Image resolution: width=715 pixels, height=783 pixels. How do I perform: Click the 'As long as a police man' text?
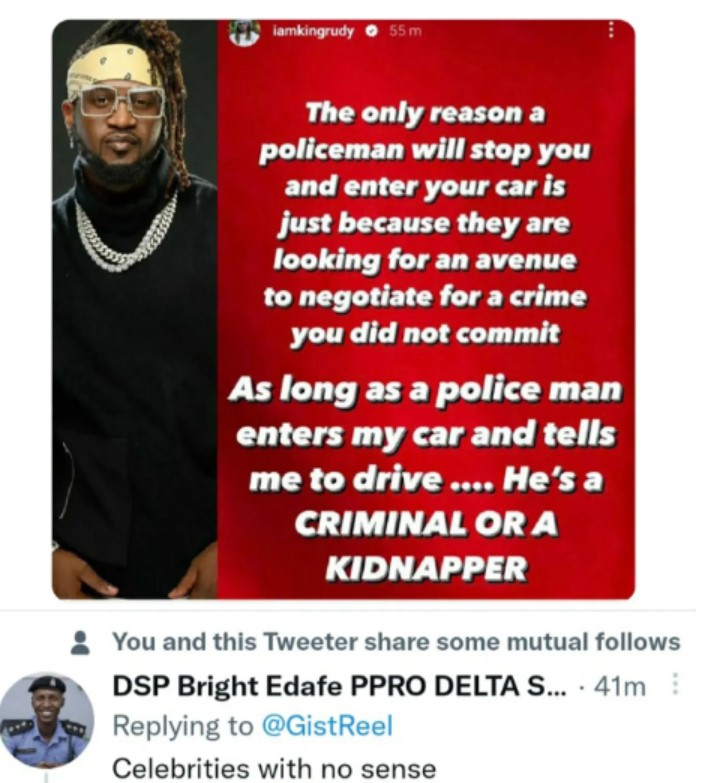(426, 390)
